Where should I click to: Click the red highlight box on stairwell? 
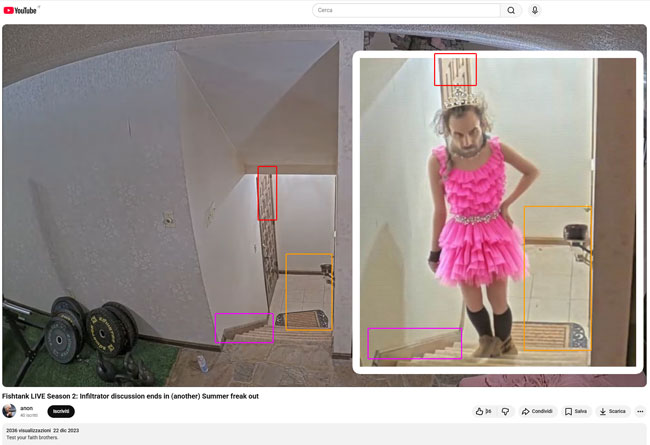click(267, 193)
